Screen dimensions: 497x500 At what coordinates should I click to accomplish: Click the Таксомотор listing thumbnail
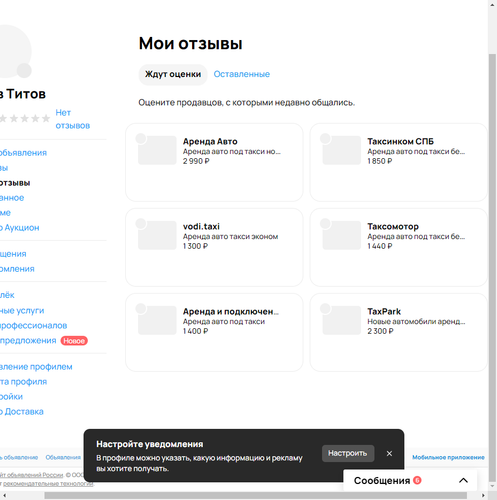(342, 235)
